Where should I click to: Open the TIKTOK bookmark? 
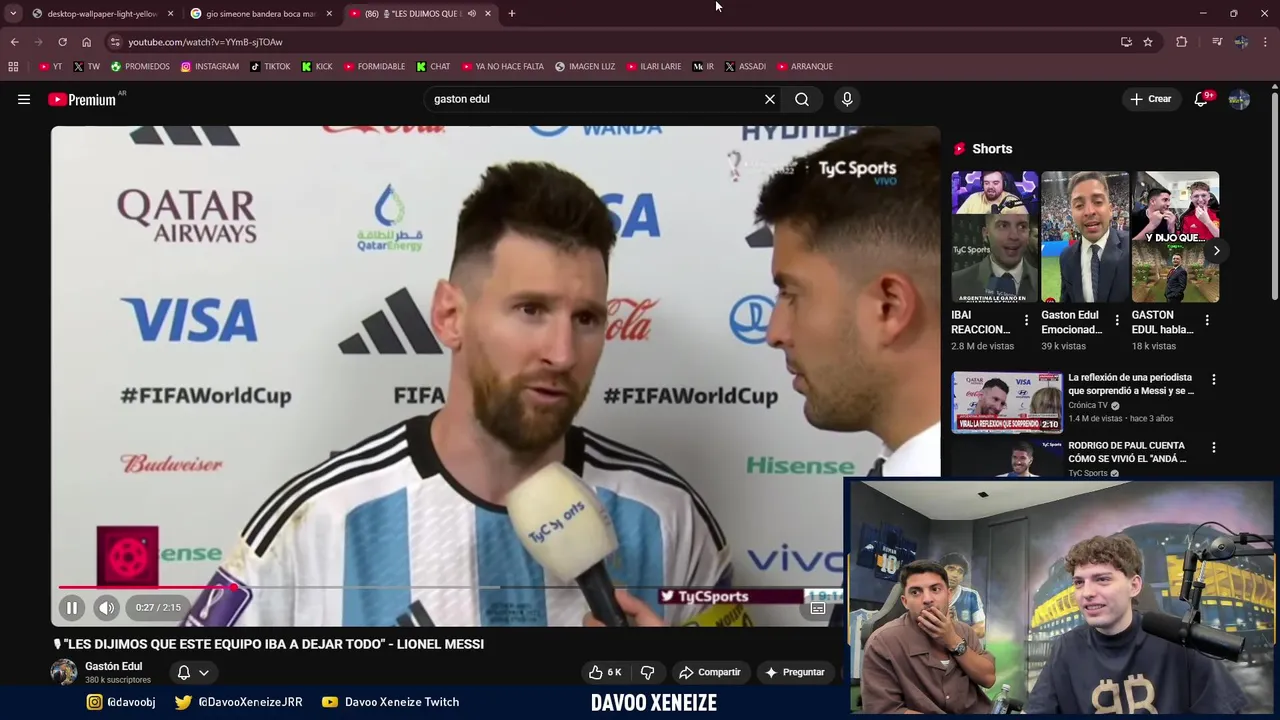tap(270, 66)
